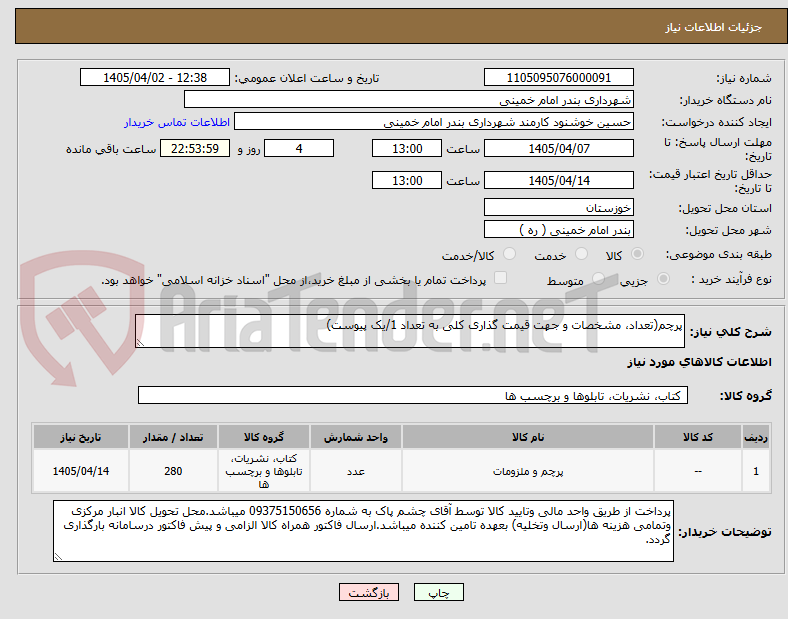Viewport: 788px width, 619px height.
Task: Click the ردیف column header
Action: [x=756, y=437]
